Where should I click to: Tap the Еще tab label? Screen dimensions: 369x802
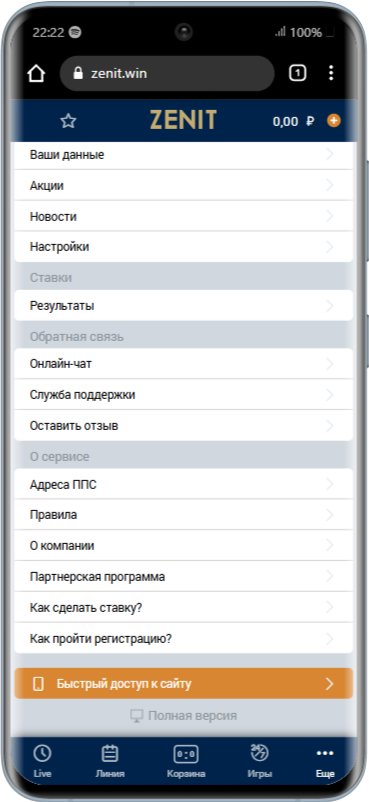click(325, 773)
